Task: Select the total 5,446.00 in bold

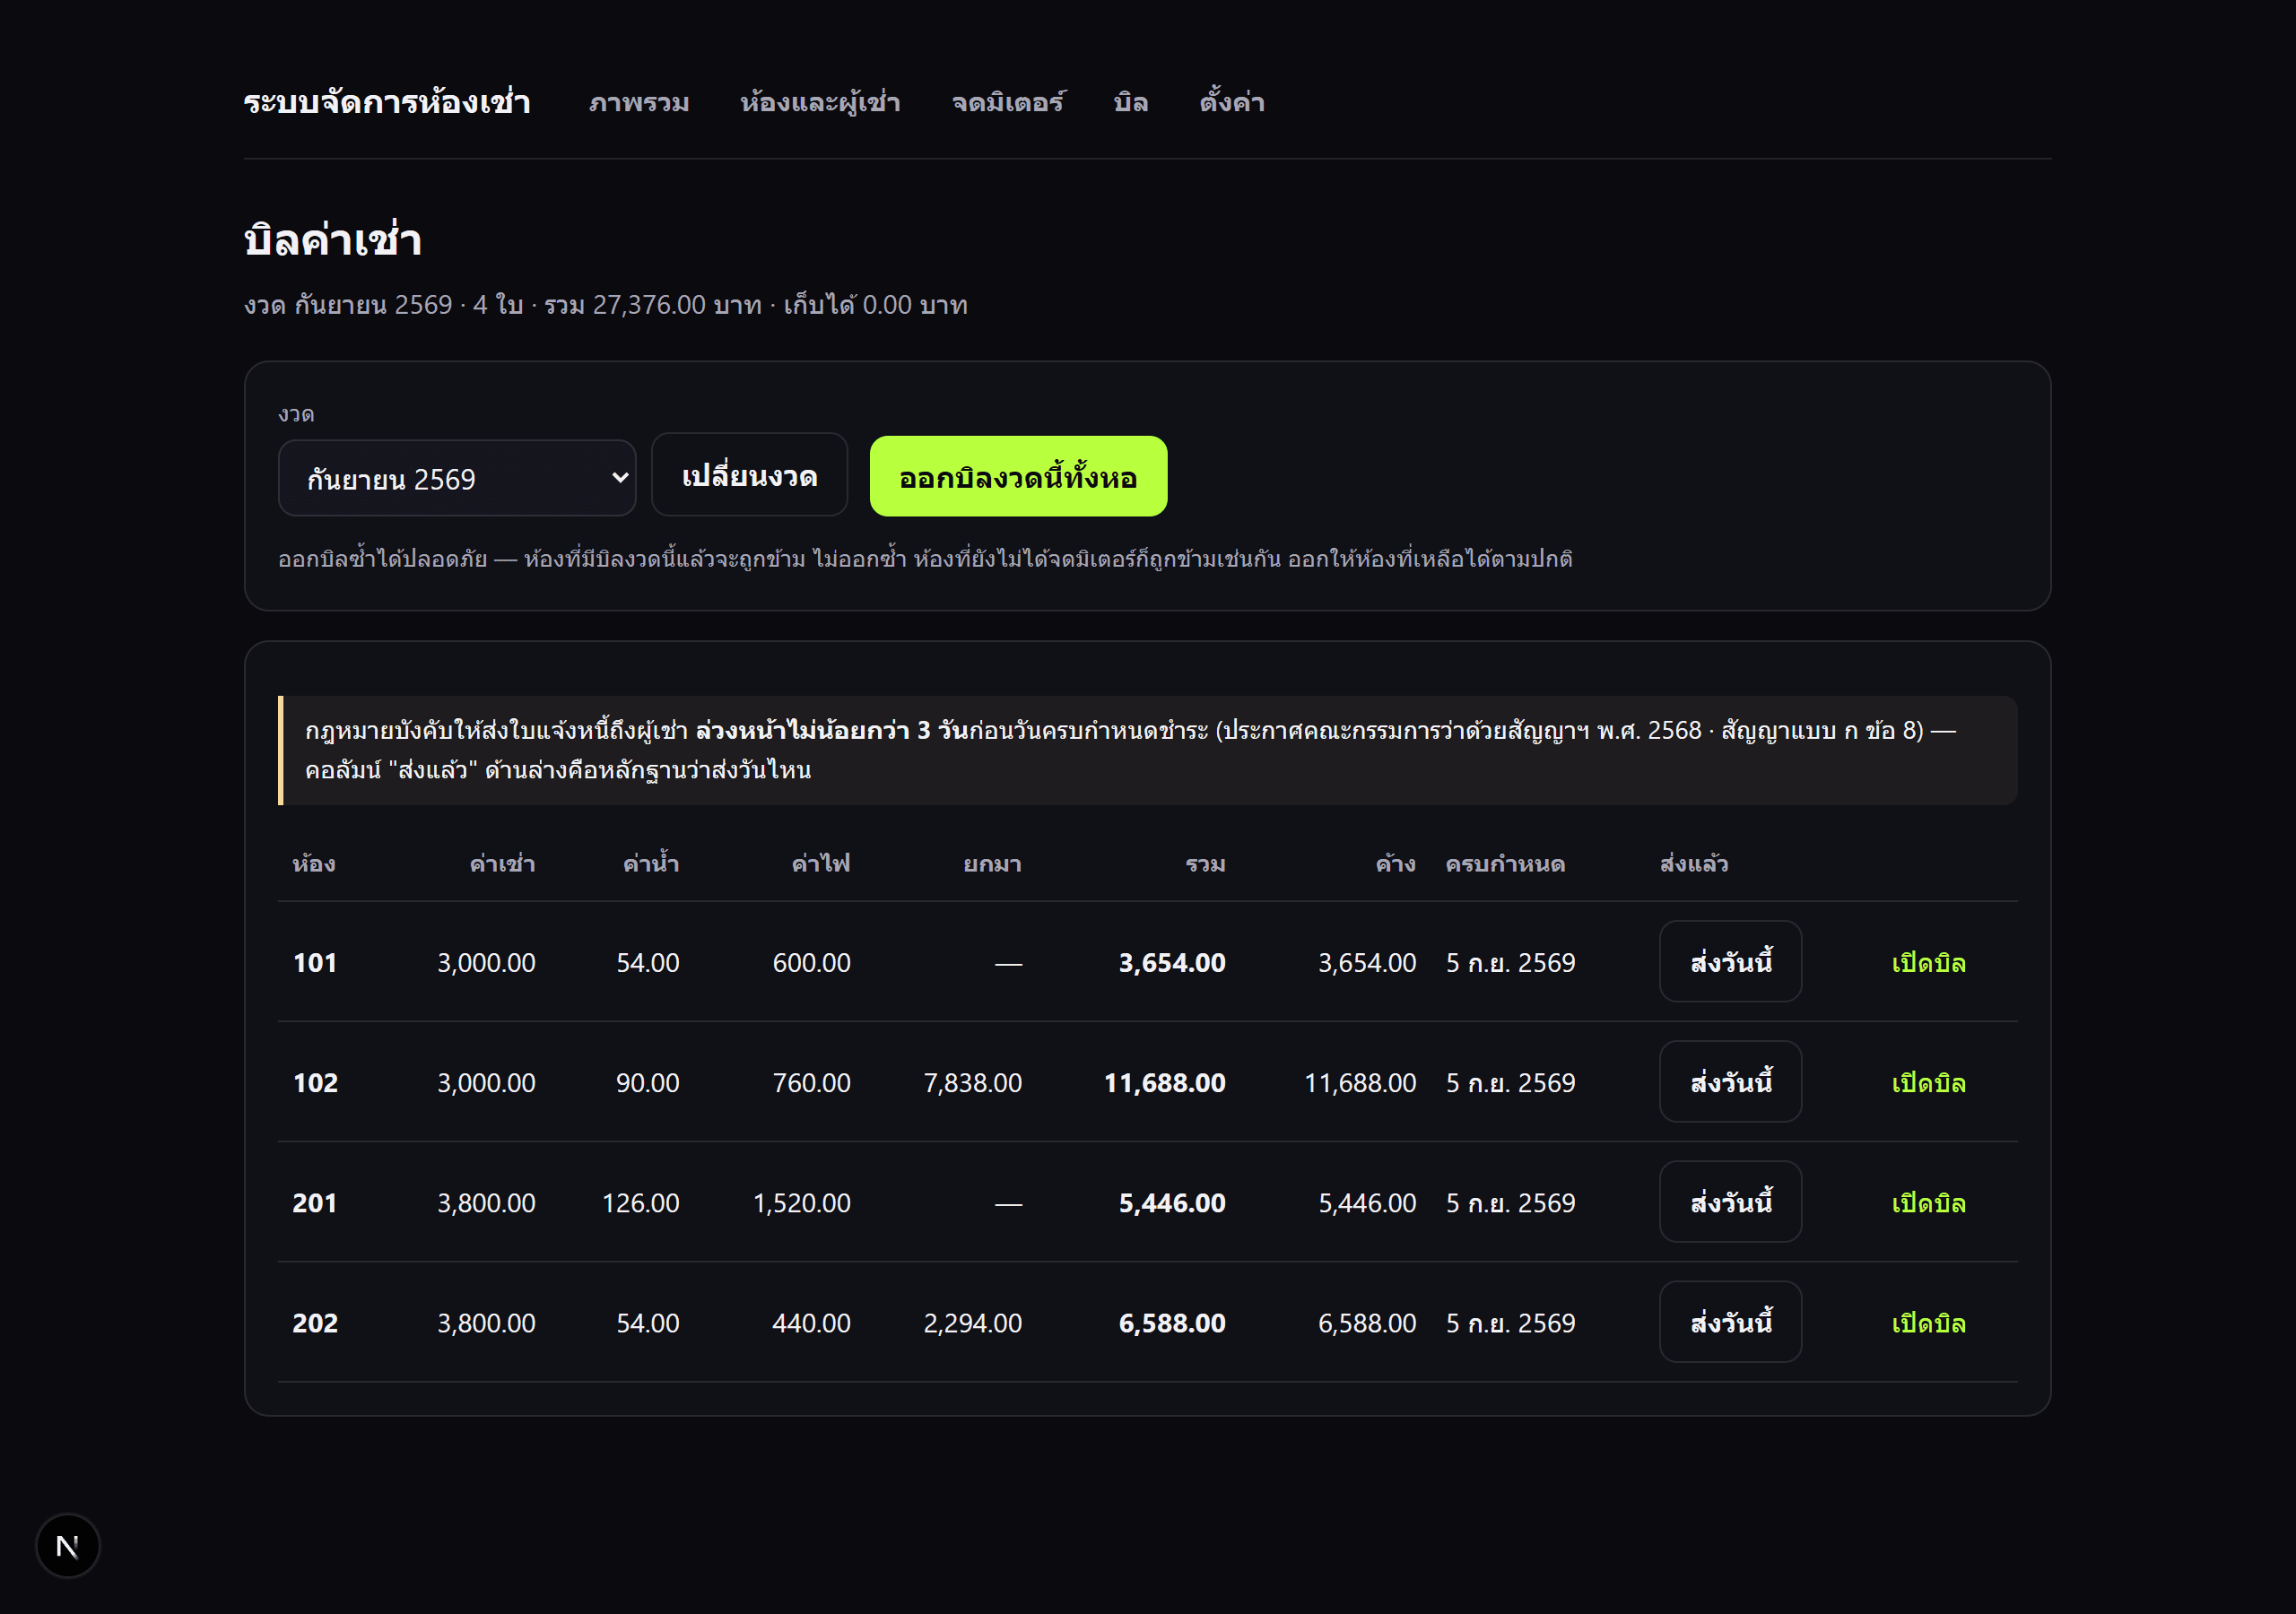Action: (1172, 1202)
